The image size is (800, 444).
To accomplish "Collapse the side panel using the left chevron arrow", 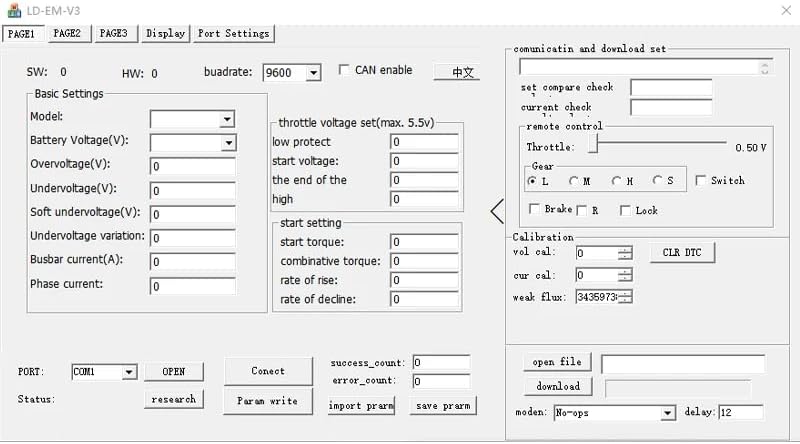I will [497, 211].
